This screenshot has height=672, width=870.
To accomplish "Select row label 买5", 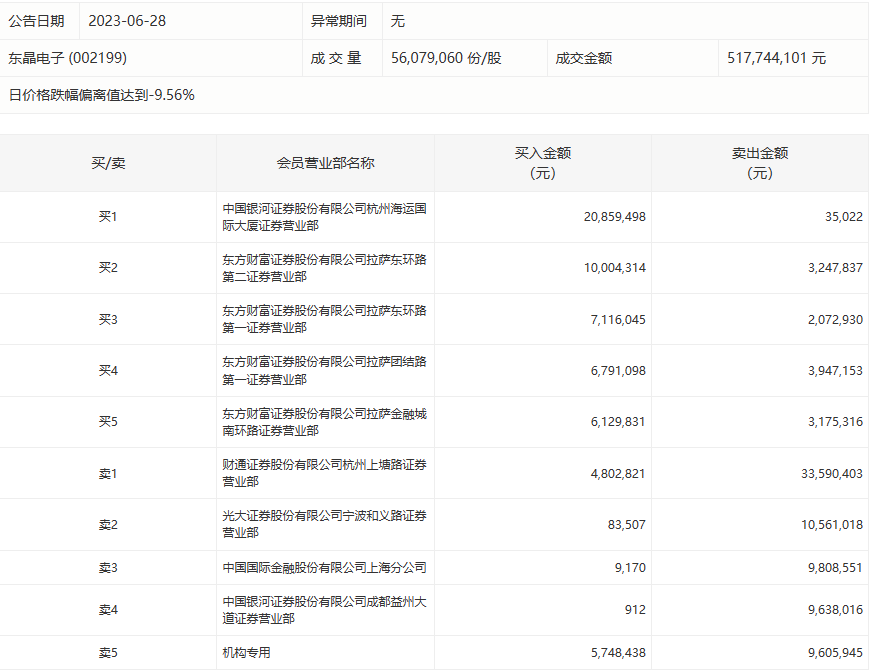I will click(x=108, y=422).
